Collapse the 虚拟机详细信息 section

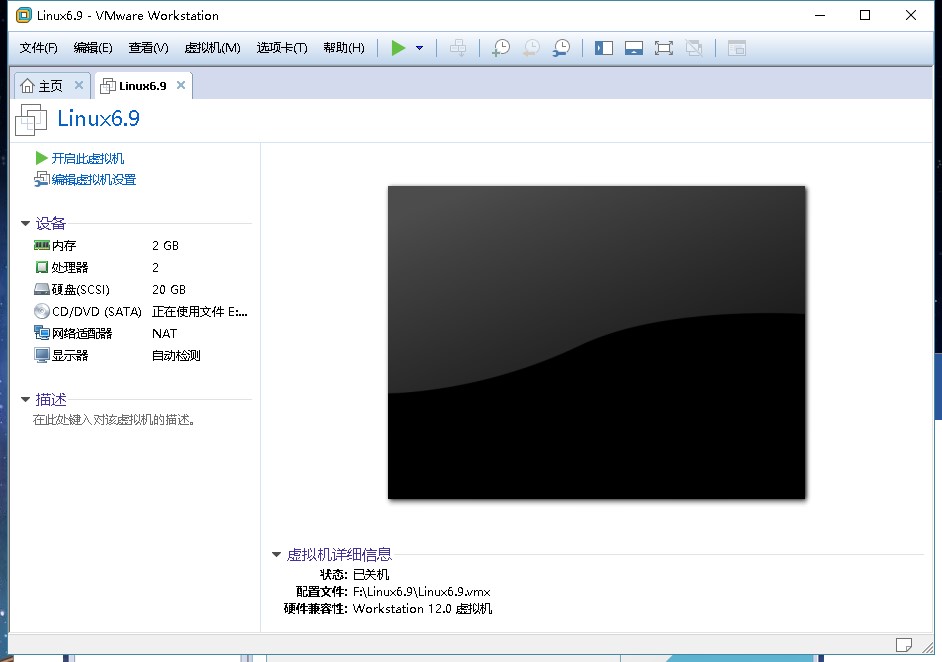coord(276,554)
